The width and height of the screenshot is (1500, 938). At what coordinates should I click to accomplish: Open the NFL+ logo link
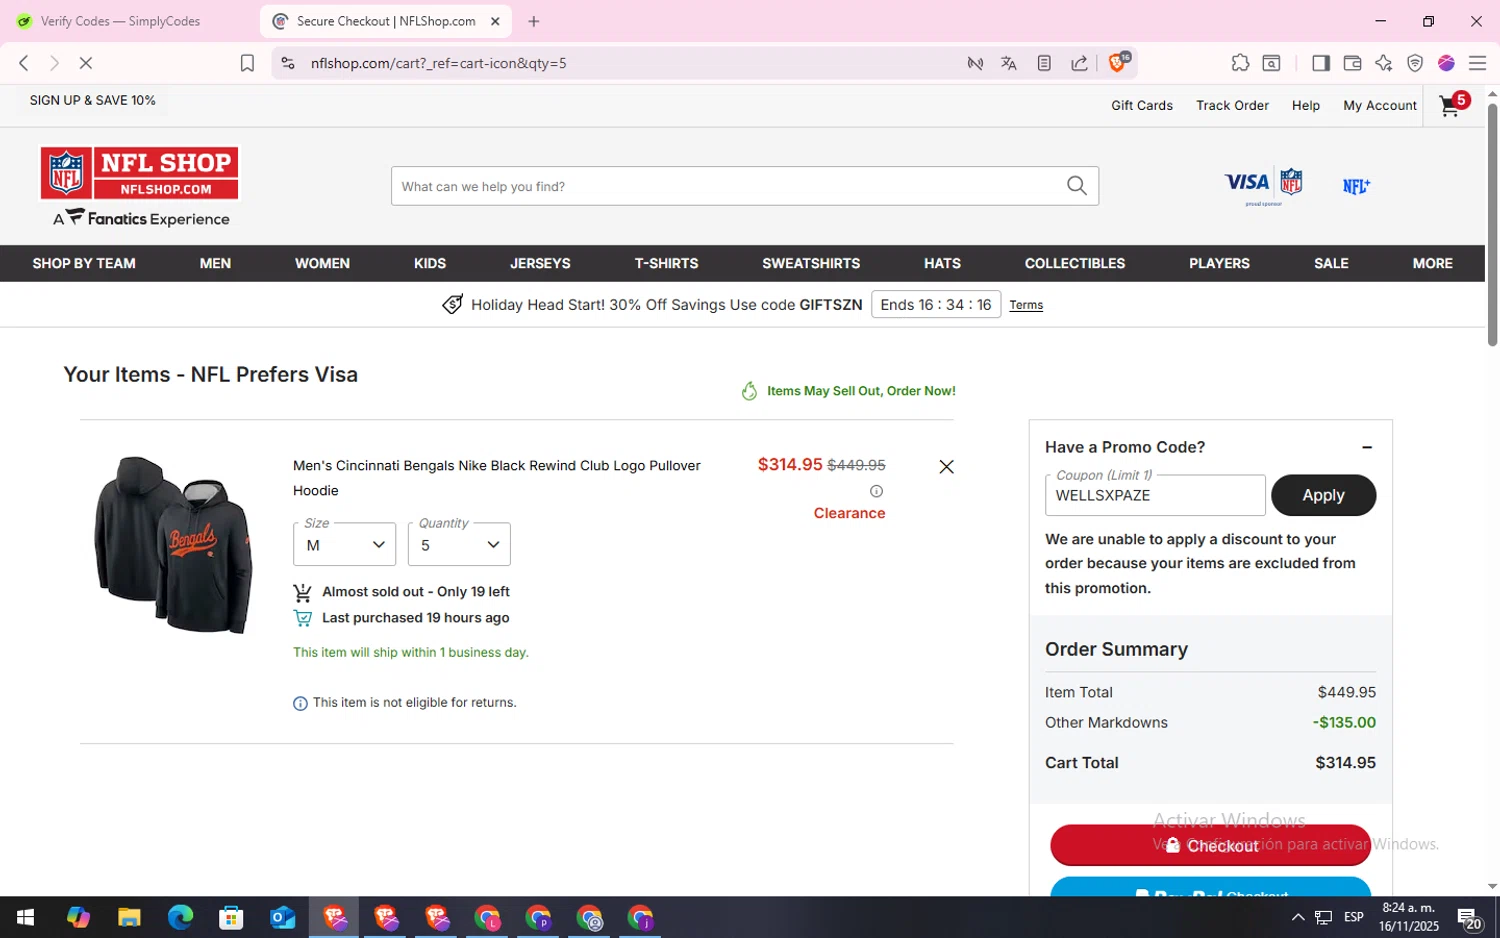click(1356, 186)
